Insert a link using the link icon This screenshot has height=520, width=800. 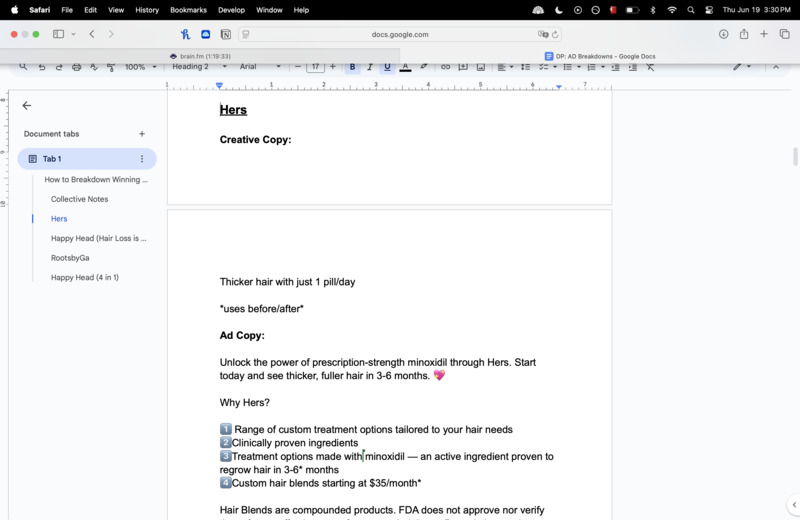coord(445,67)
